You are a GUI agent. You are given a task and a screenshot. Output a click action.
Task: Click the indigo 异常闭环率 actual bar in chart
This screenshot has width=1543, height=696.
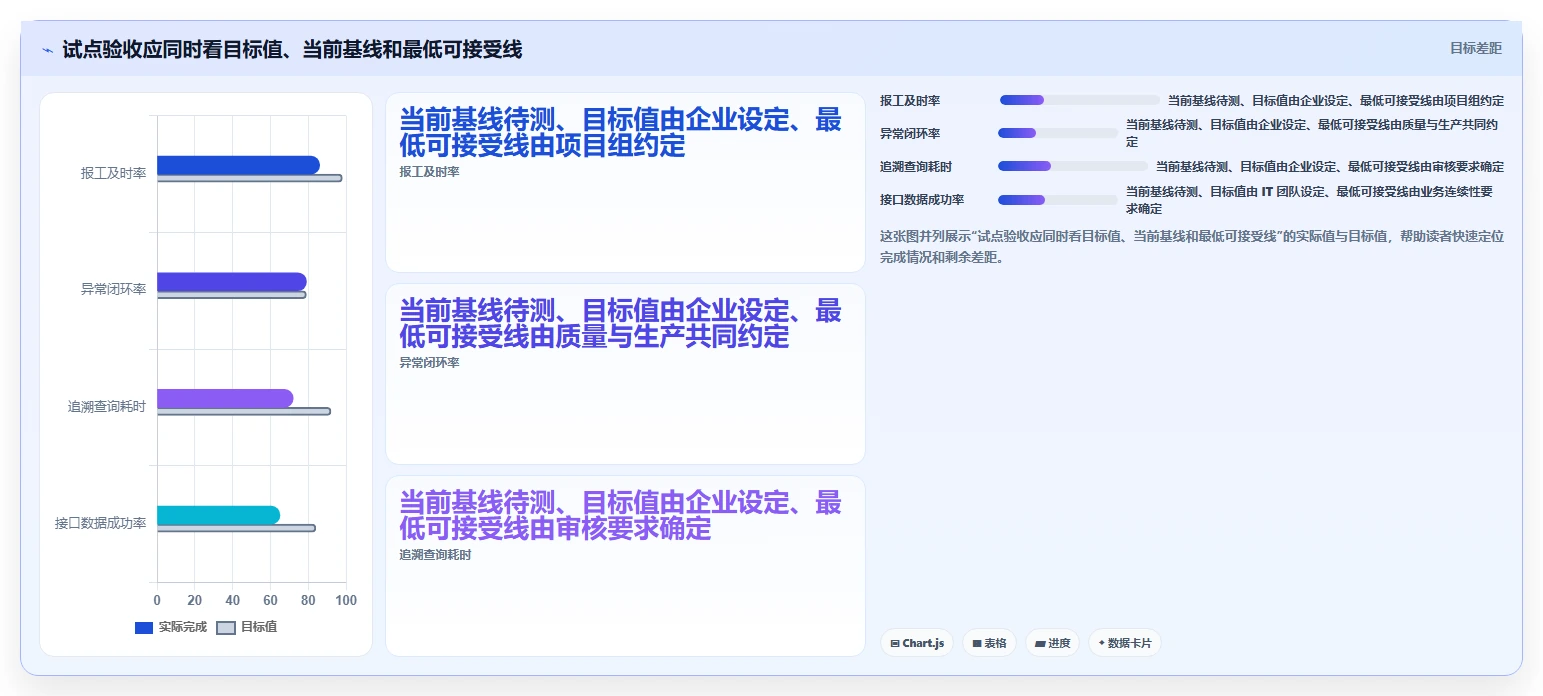pos(232,282)
